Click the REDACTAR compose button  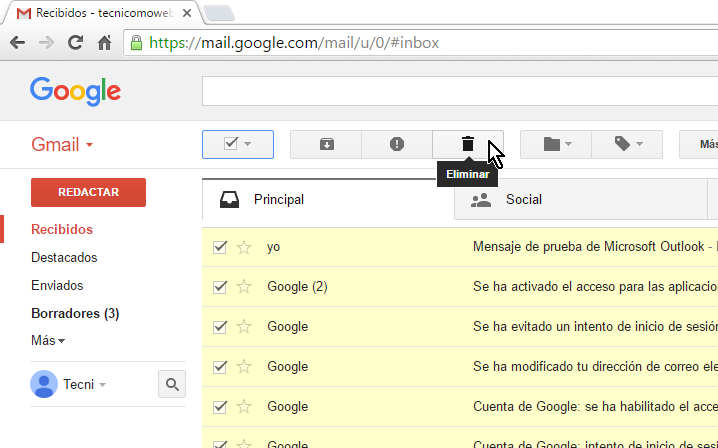(x=88, y=192)
